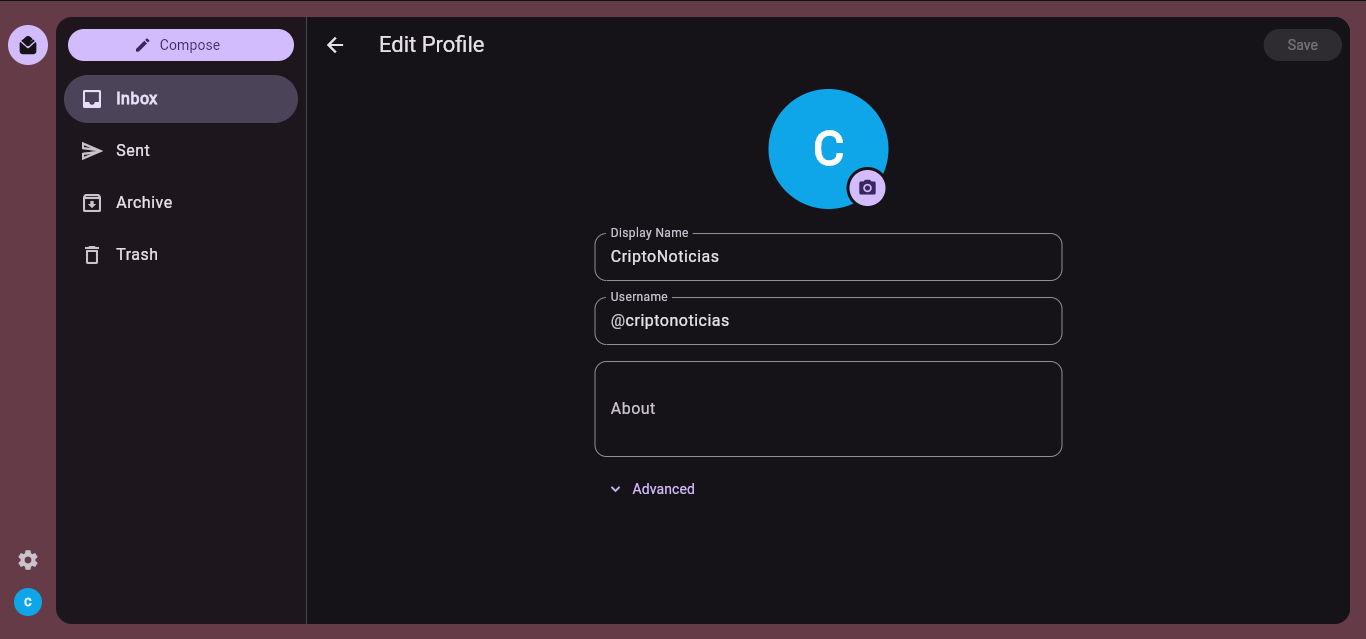Change photo with the camera icon
The width and height of the screenshot is (1366, 639).
(867, 188)
